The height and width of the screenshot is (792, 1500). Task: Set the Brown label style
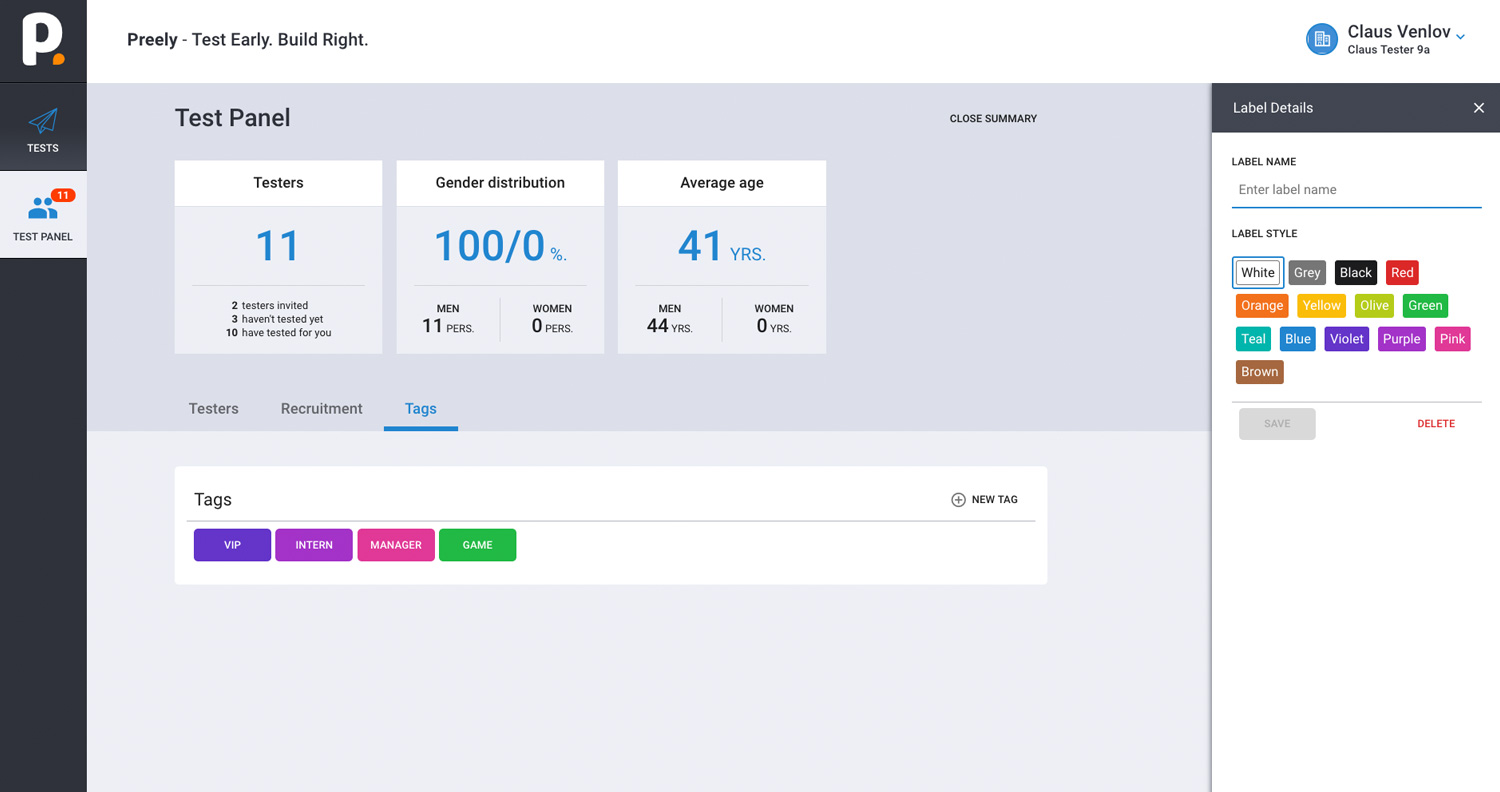pyautogui.click(x=1260, y=372)
